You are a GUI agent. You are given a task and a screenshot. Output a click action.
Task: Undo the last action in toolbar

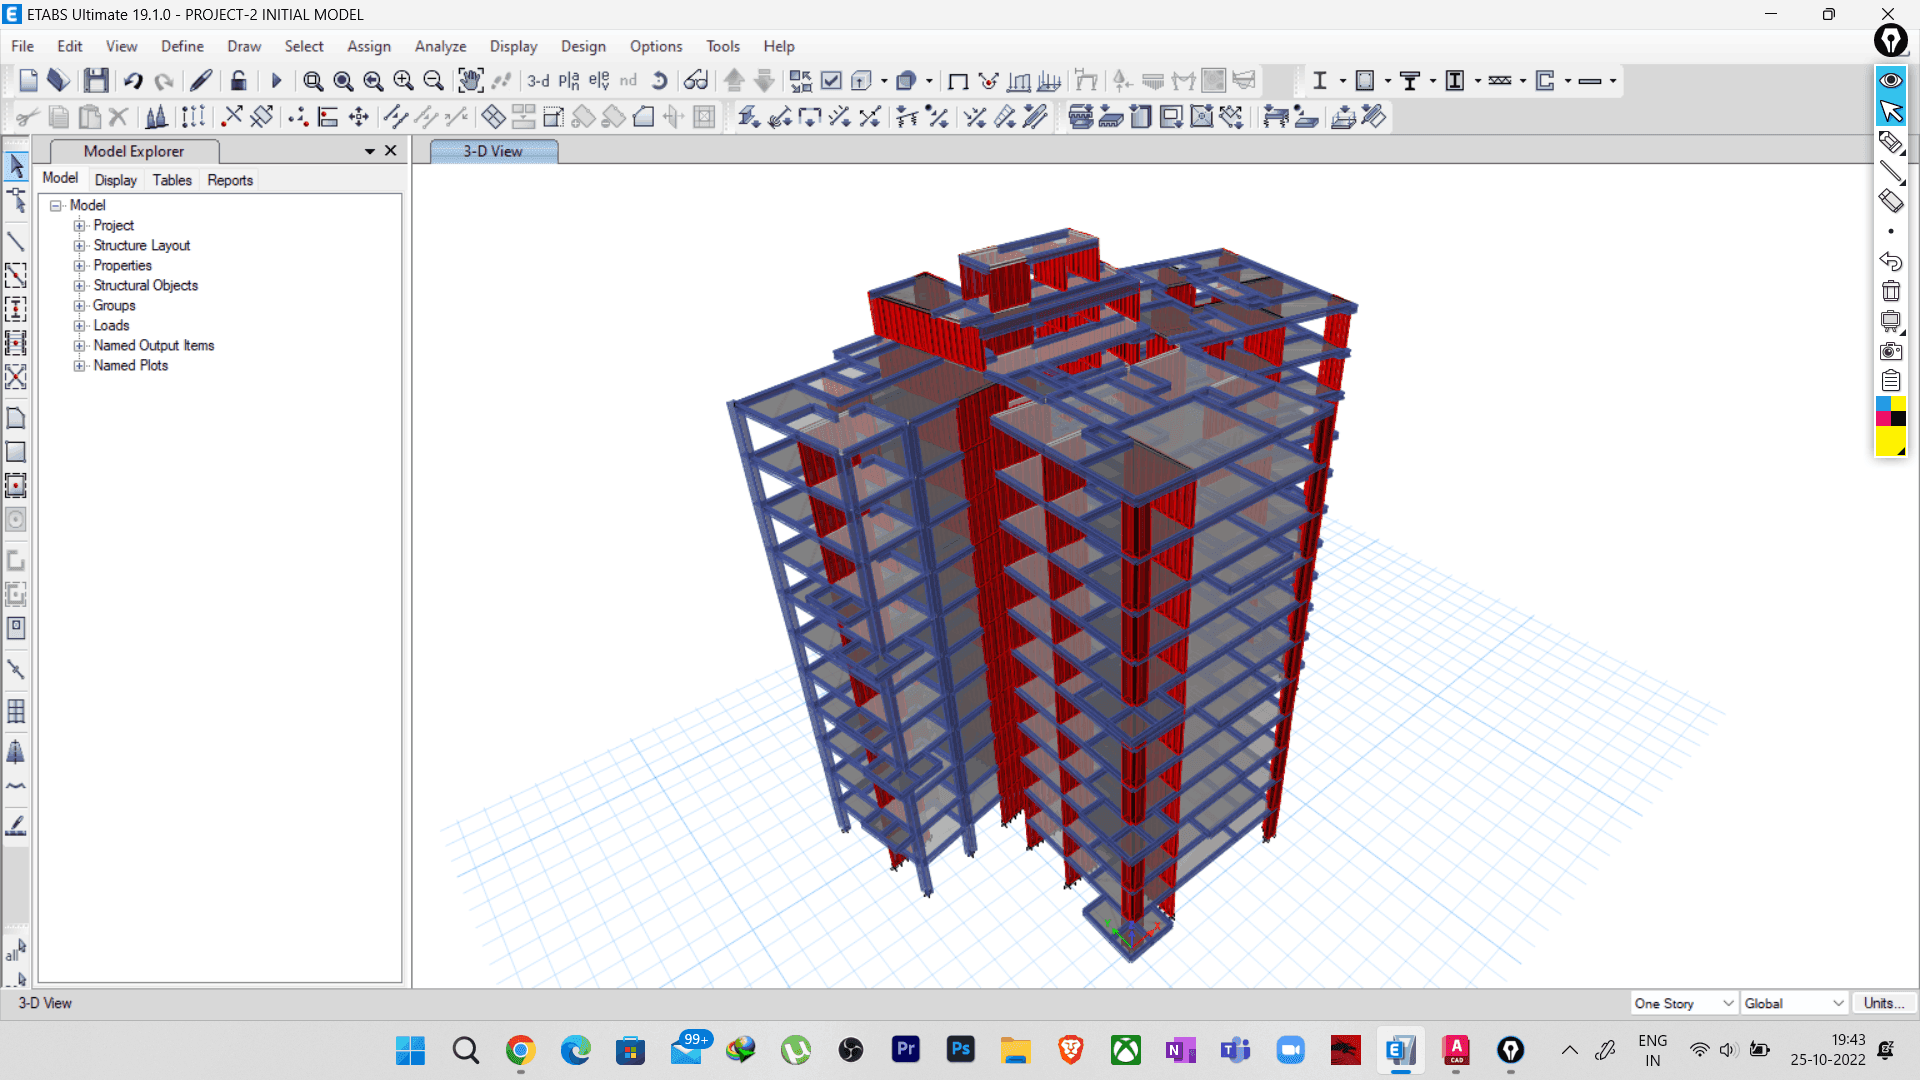(x=133, y=81)
